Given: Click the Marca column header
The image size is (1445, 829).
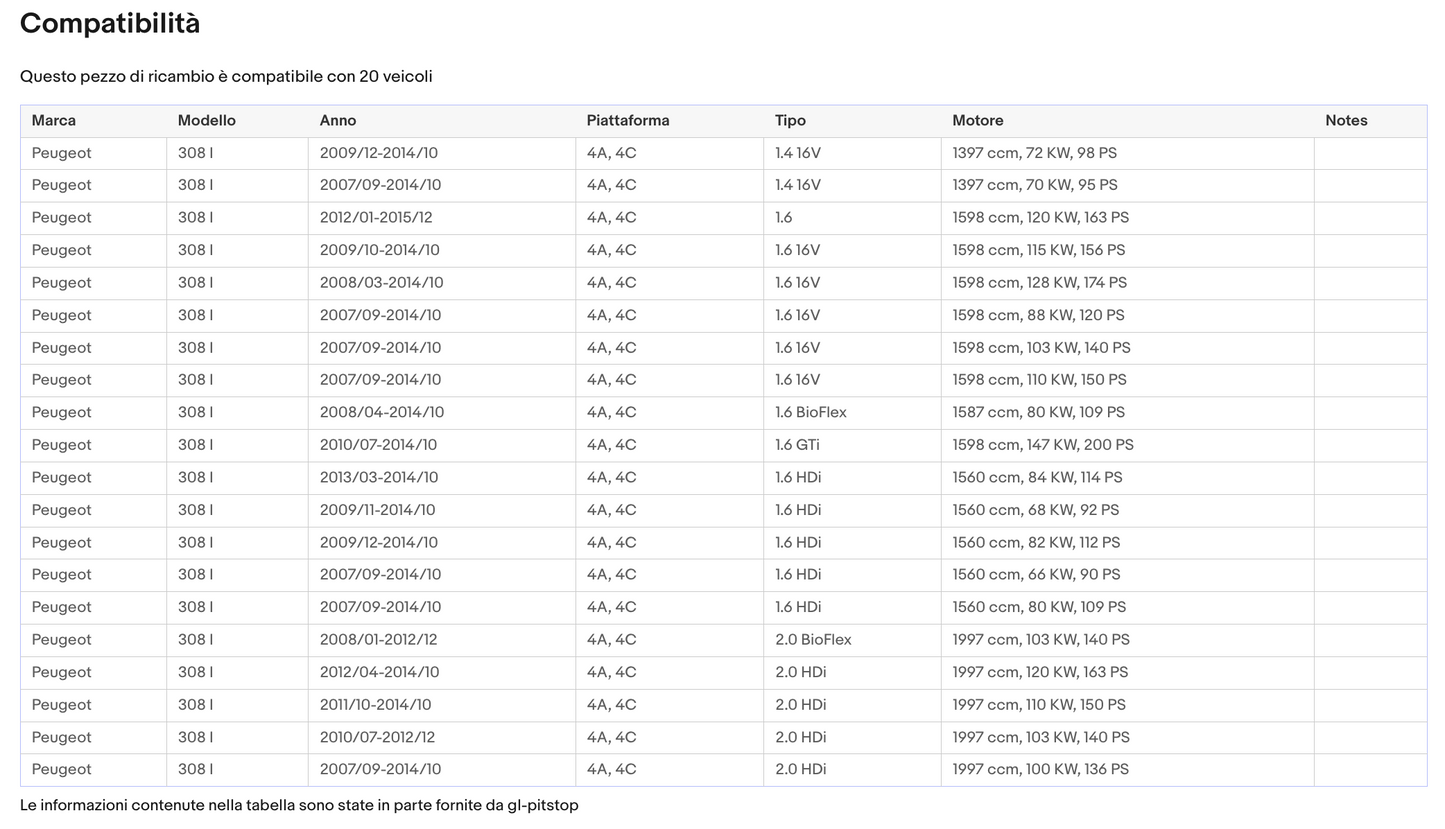Looking at the screenshot, I should [54, 121].
